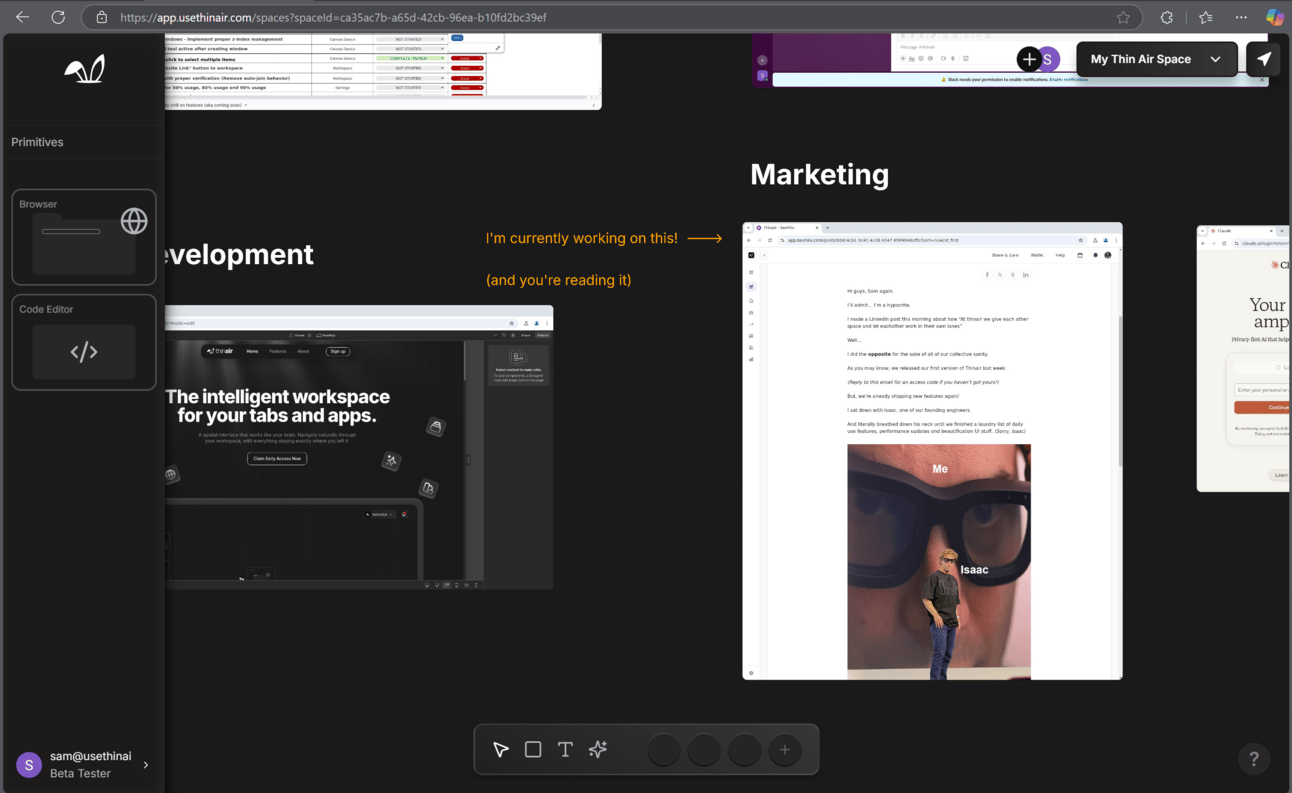Click the Isaac meme image in newsletter

click(939, 562)
